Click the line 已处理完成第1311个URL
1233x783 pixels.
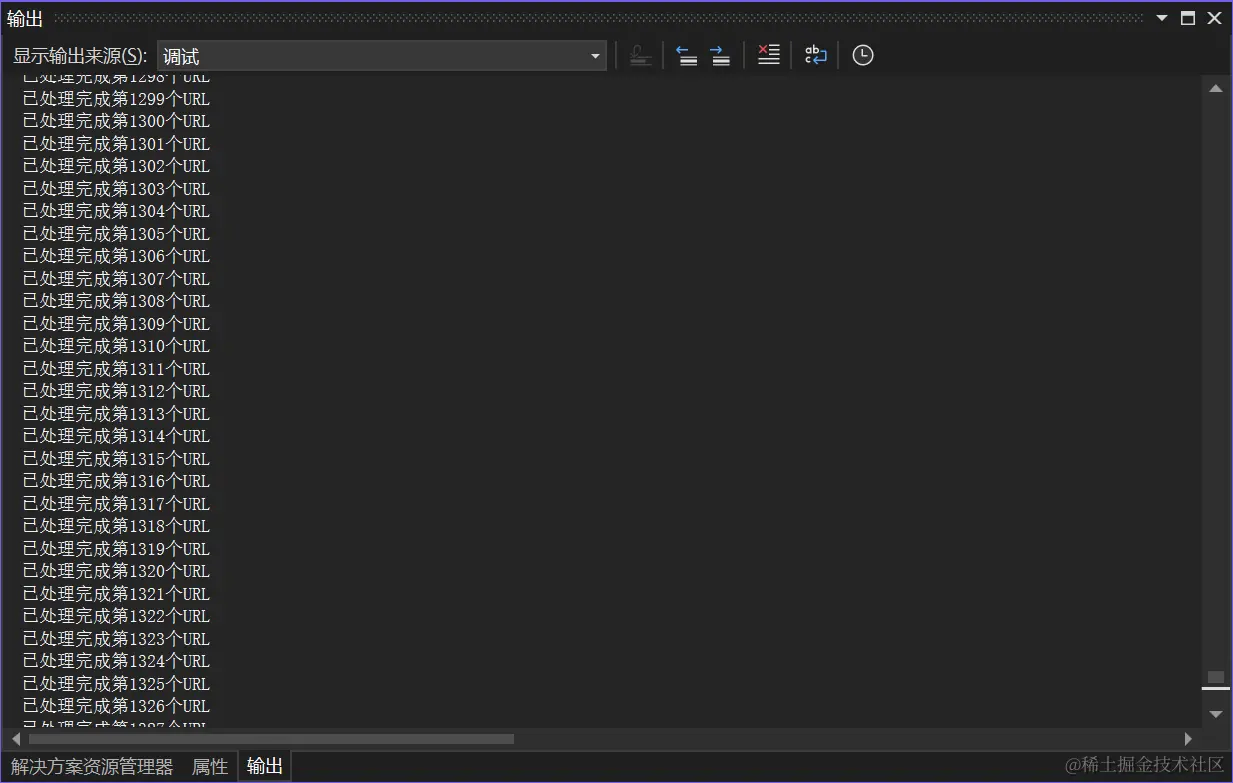[x=116, y=369]
